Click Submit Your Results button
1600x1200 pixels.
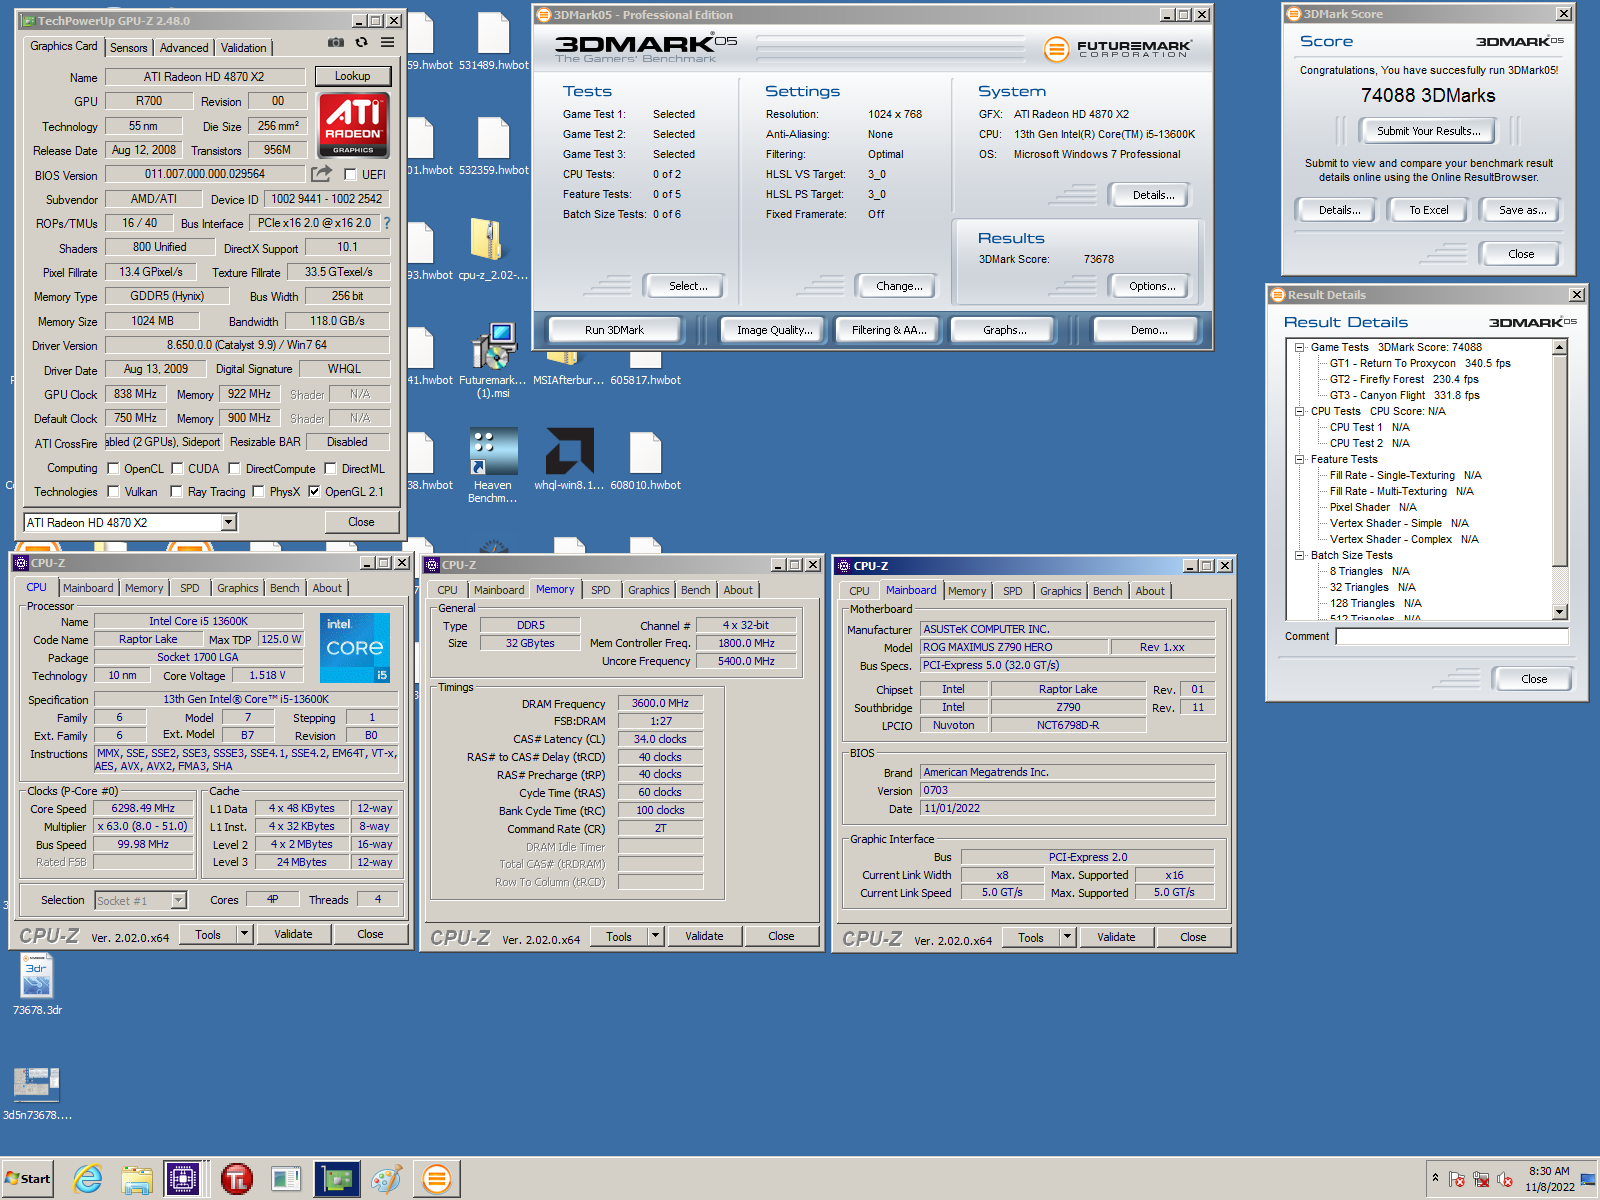click(1428, 131)
